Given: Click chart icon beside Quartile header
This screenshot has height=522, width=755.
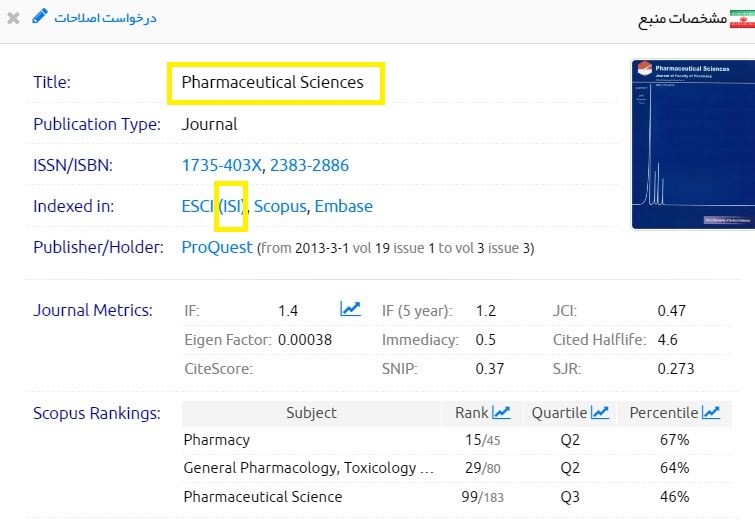Looking at the screenshot, I should tap(600, 412).
